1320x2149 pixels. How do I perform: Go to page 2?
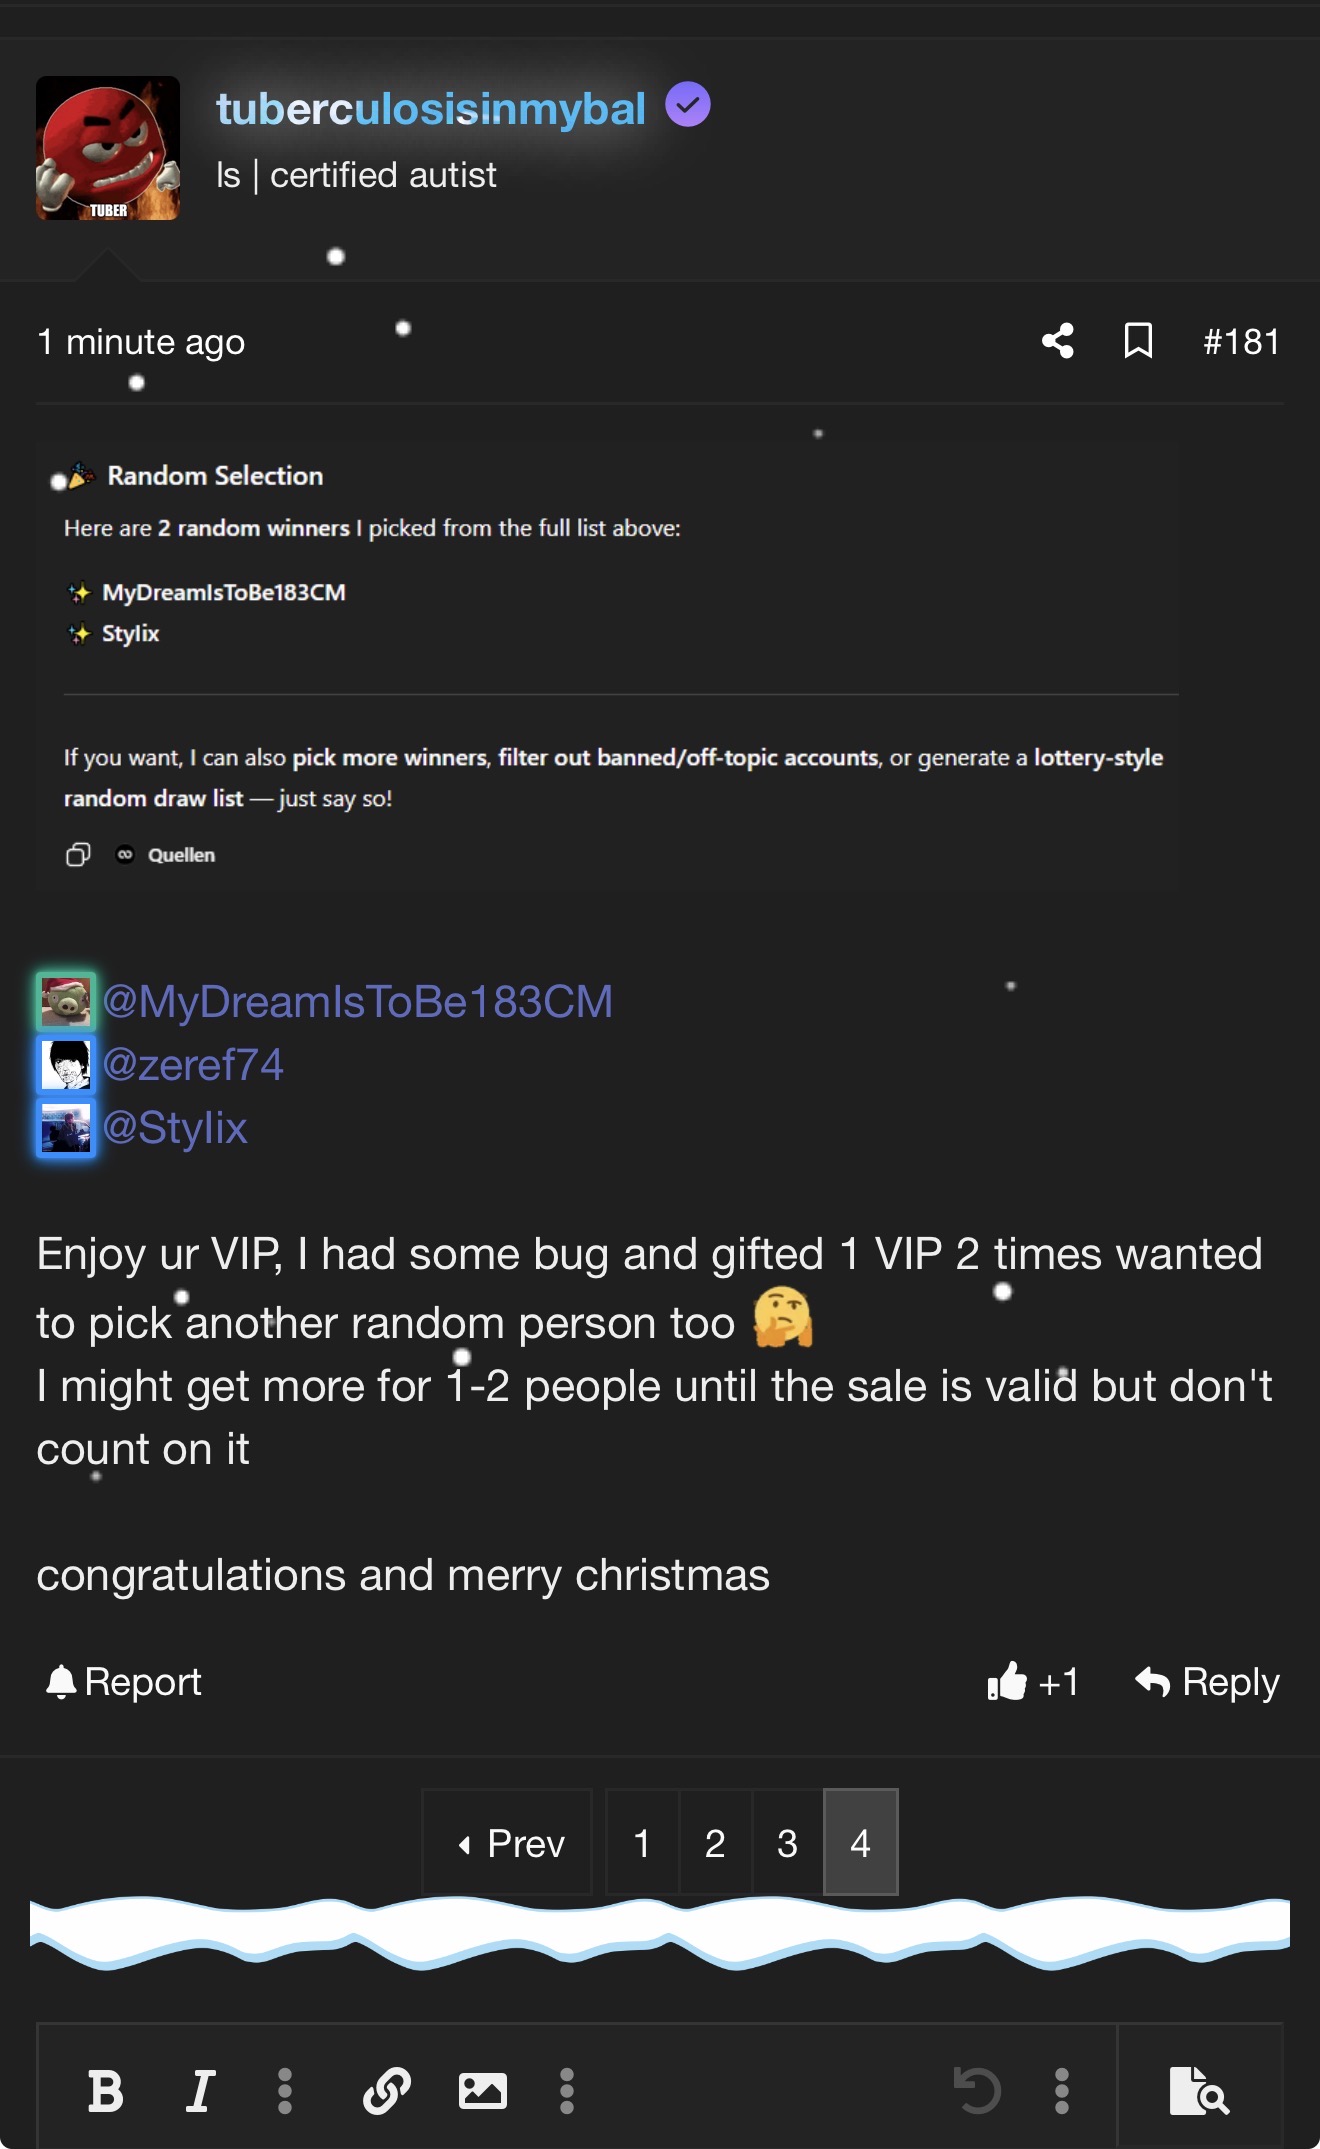click(715, 1842)
